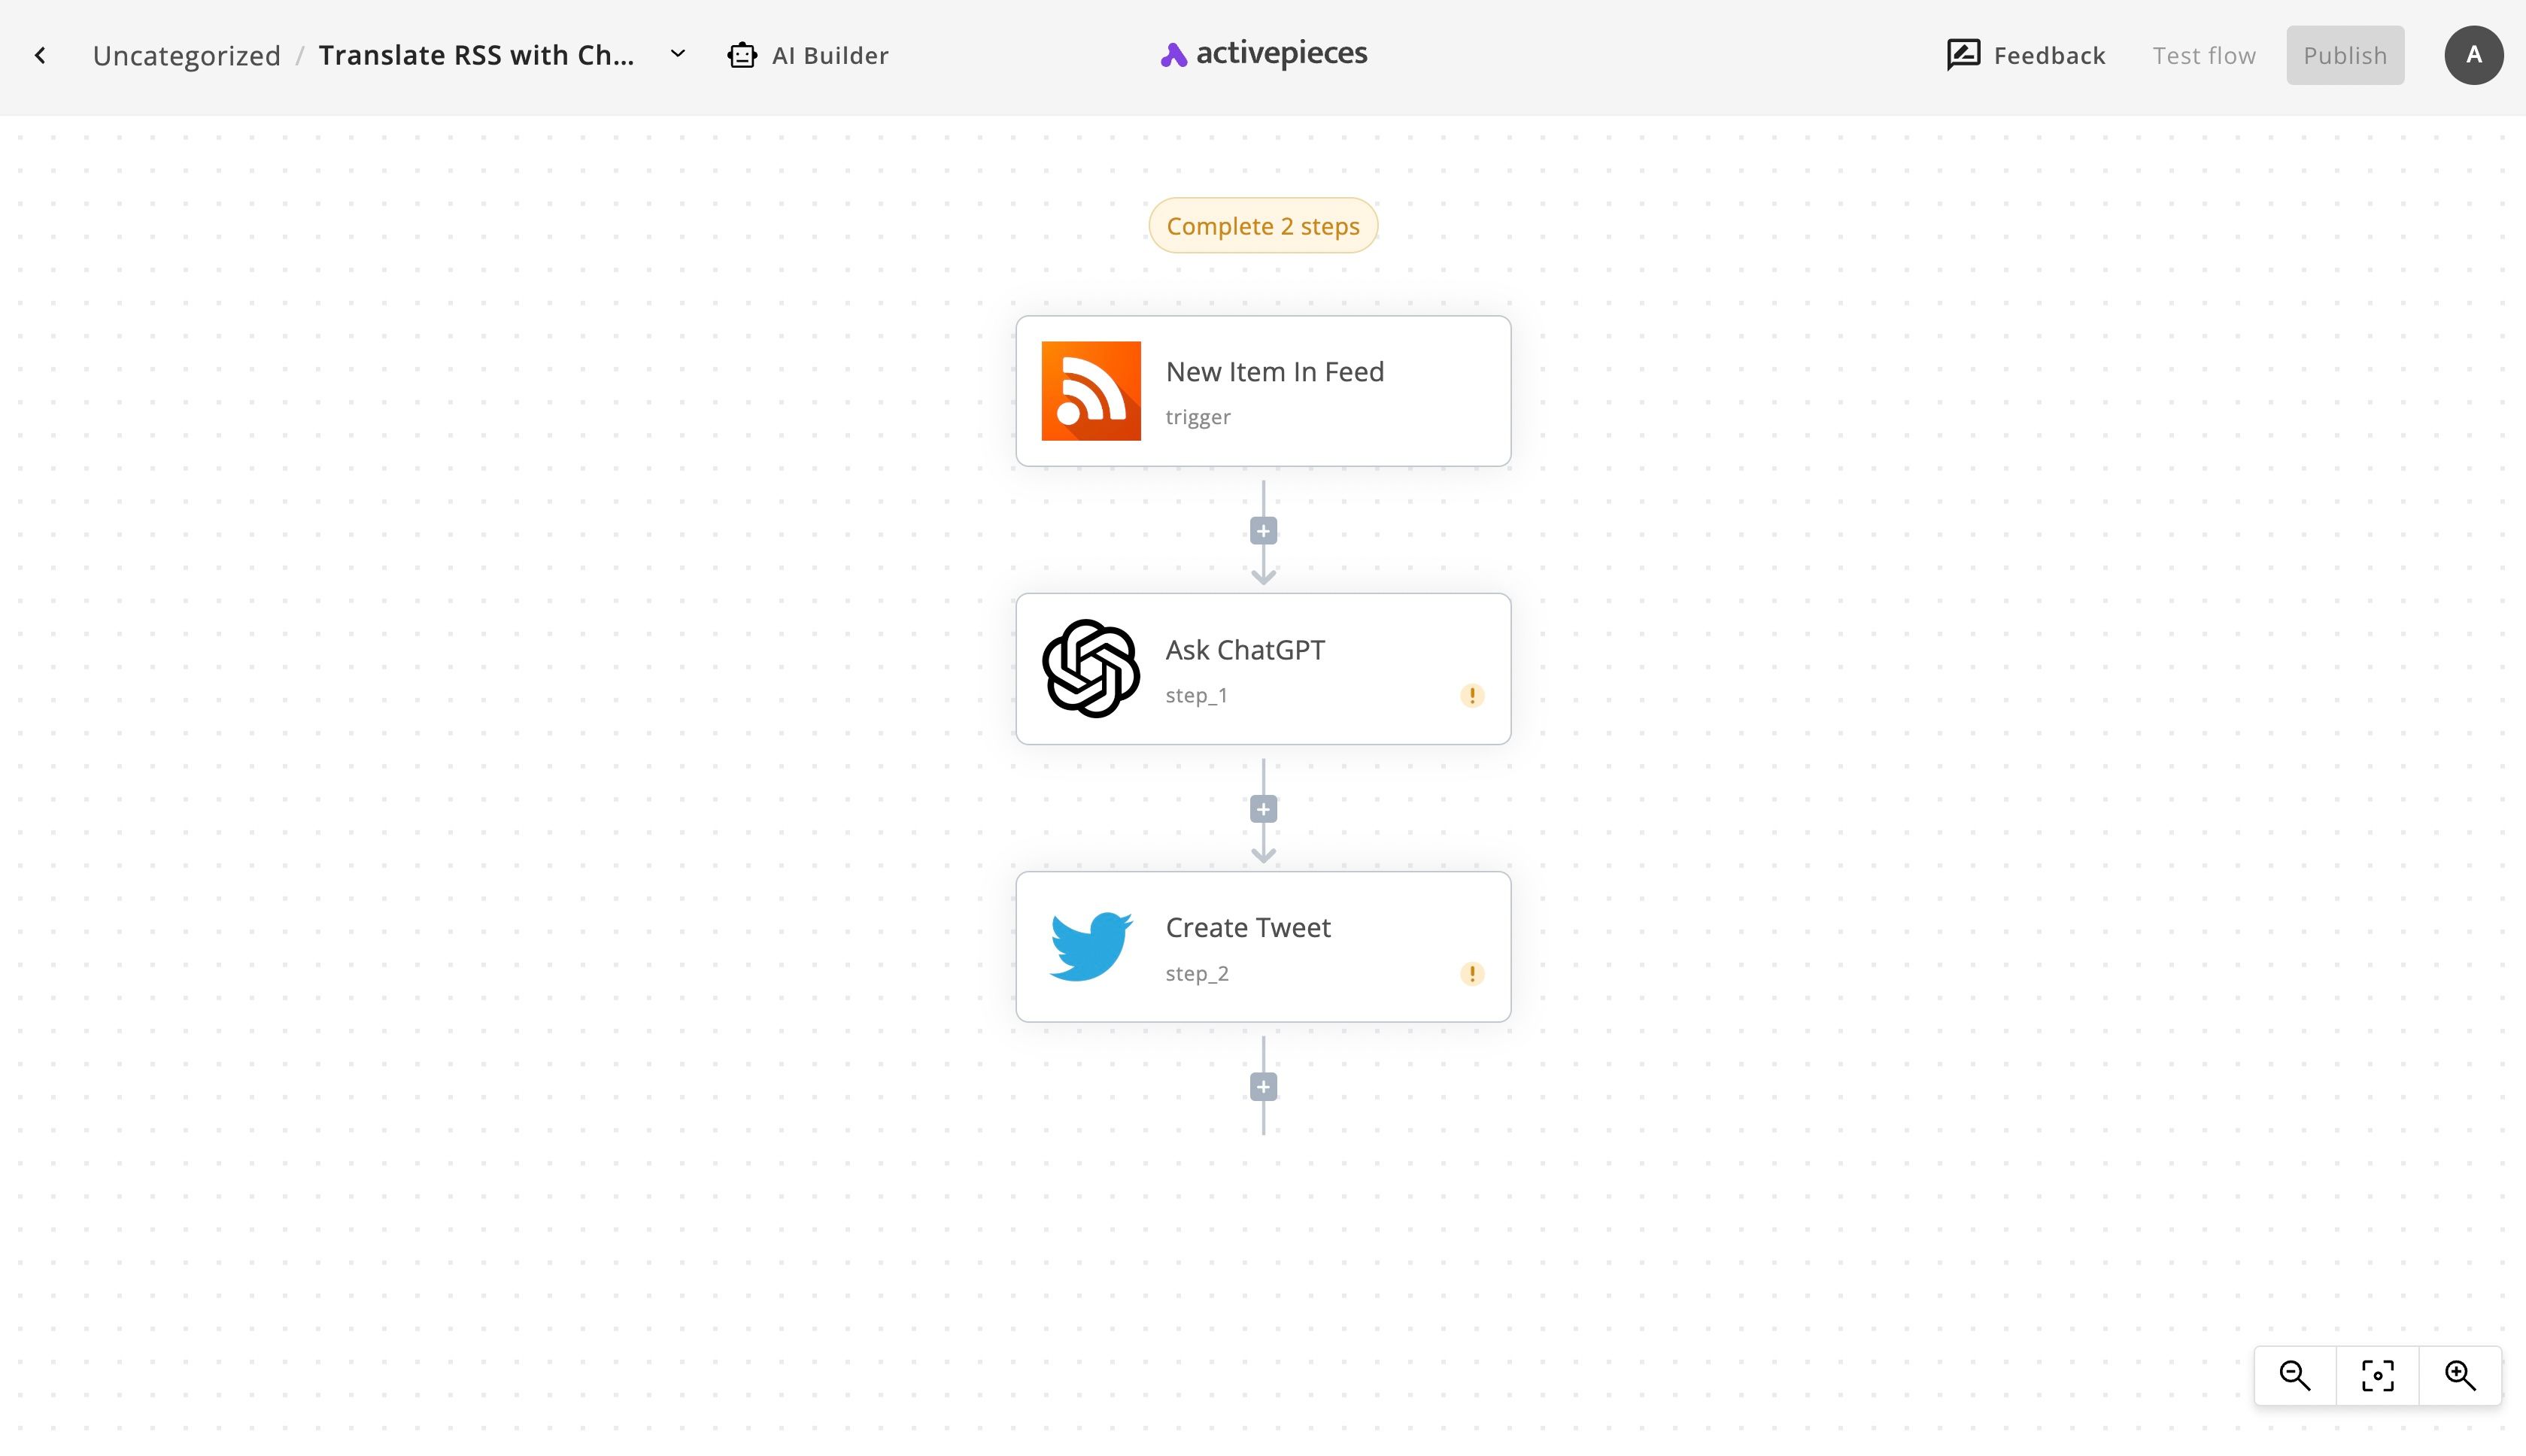The height and width of the screenshot is (1456, 2526).
Task: Open the Feedback link text
Action: coord(2049,56)
